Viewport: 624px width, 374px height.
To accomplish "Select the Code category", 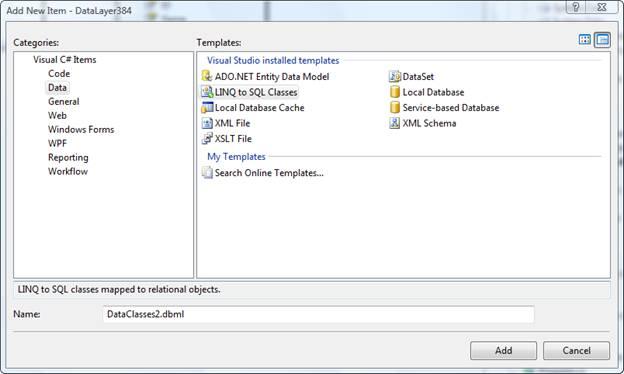I will [59, 74].
